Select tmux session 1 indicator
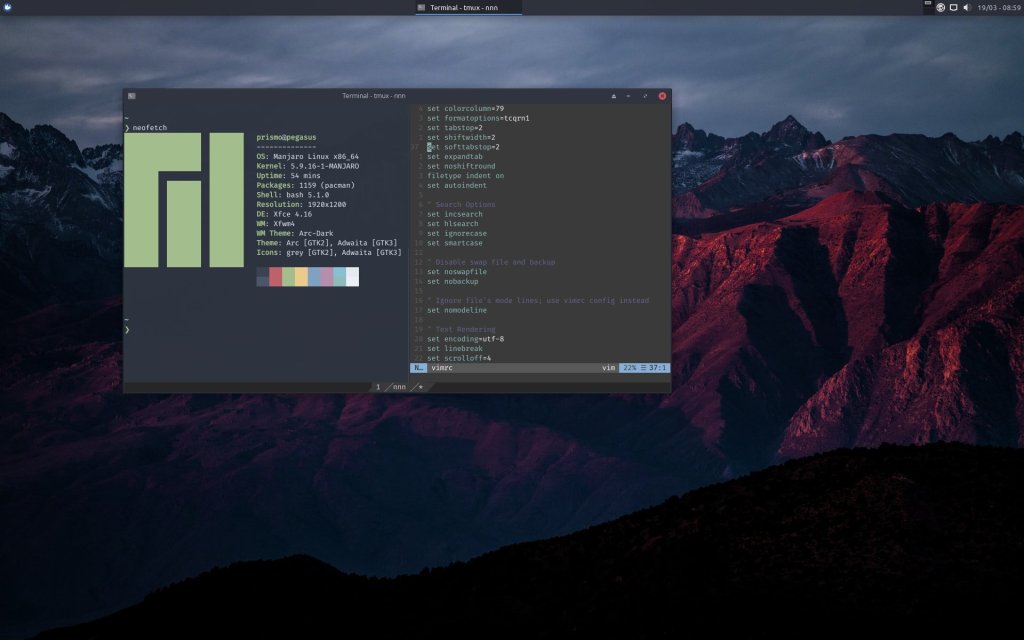The width and height of the screenshot is (1024, 640). coord(379,386)
